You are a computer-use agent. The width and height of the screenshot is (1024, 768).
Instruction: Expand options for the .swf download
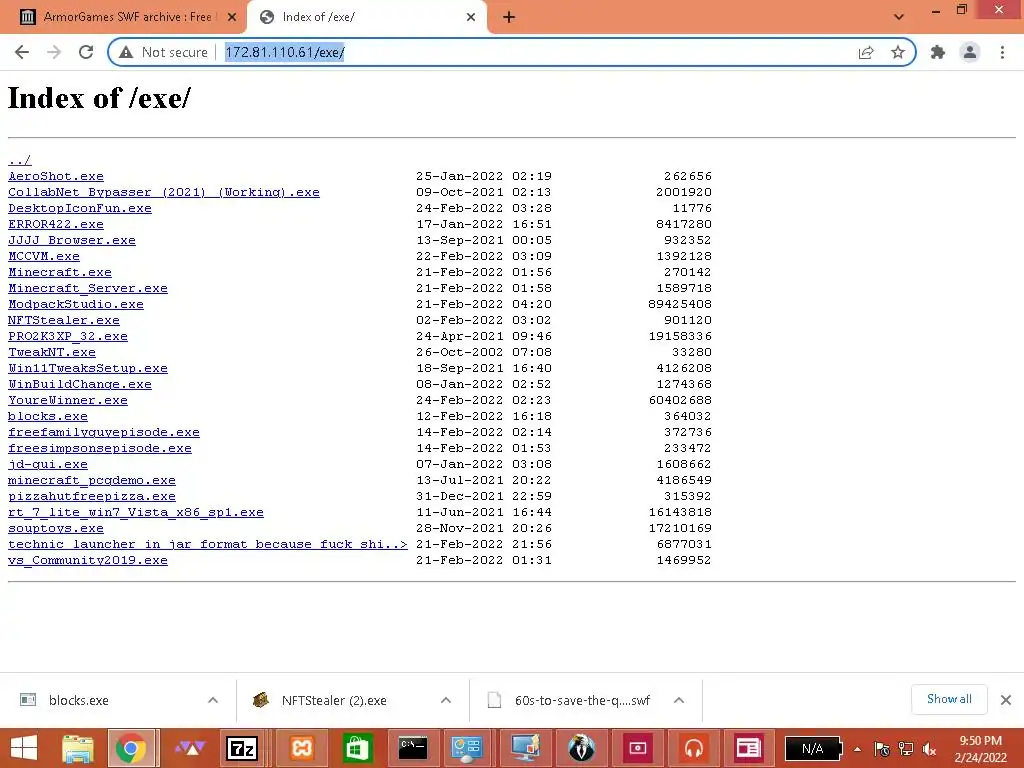click(x=679, y=700)
